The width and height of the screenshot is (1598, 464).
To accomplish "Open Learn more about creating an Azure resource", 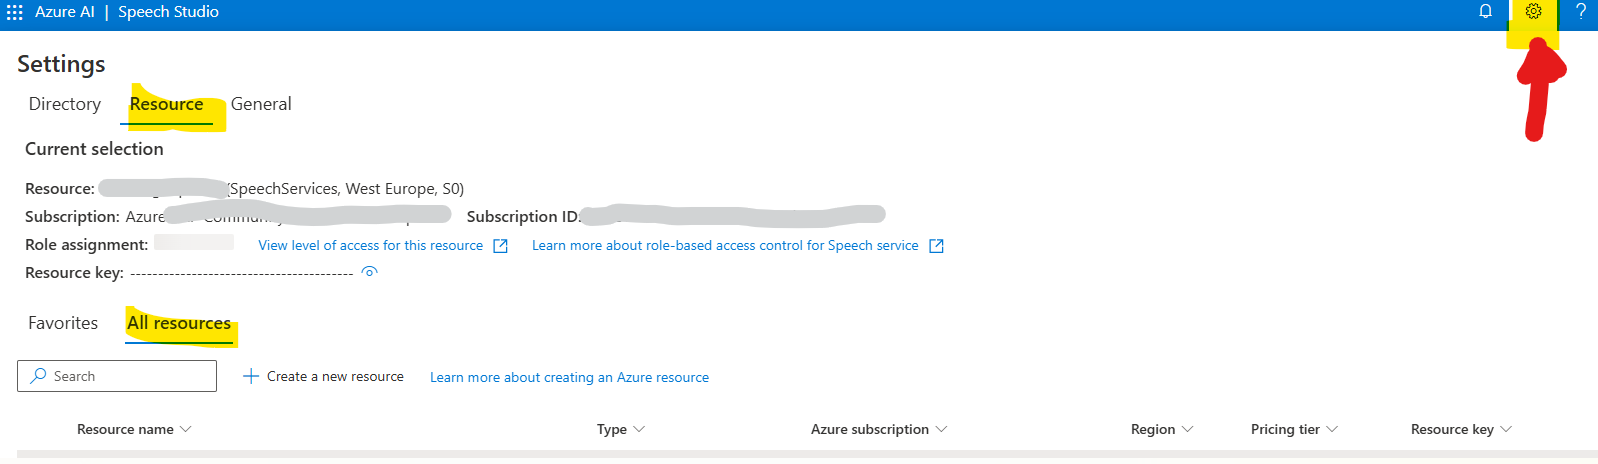I will tap(569, 377).
